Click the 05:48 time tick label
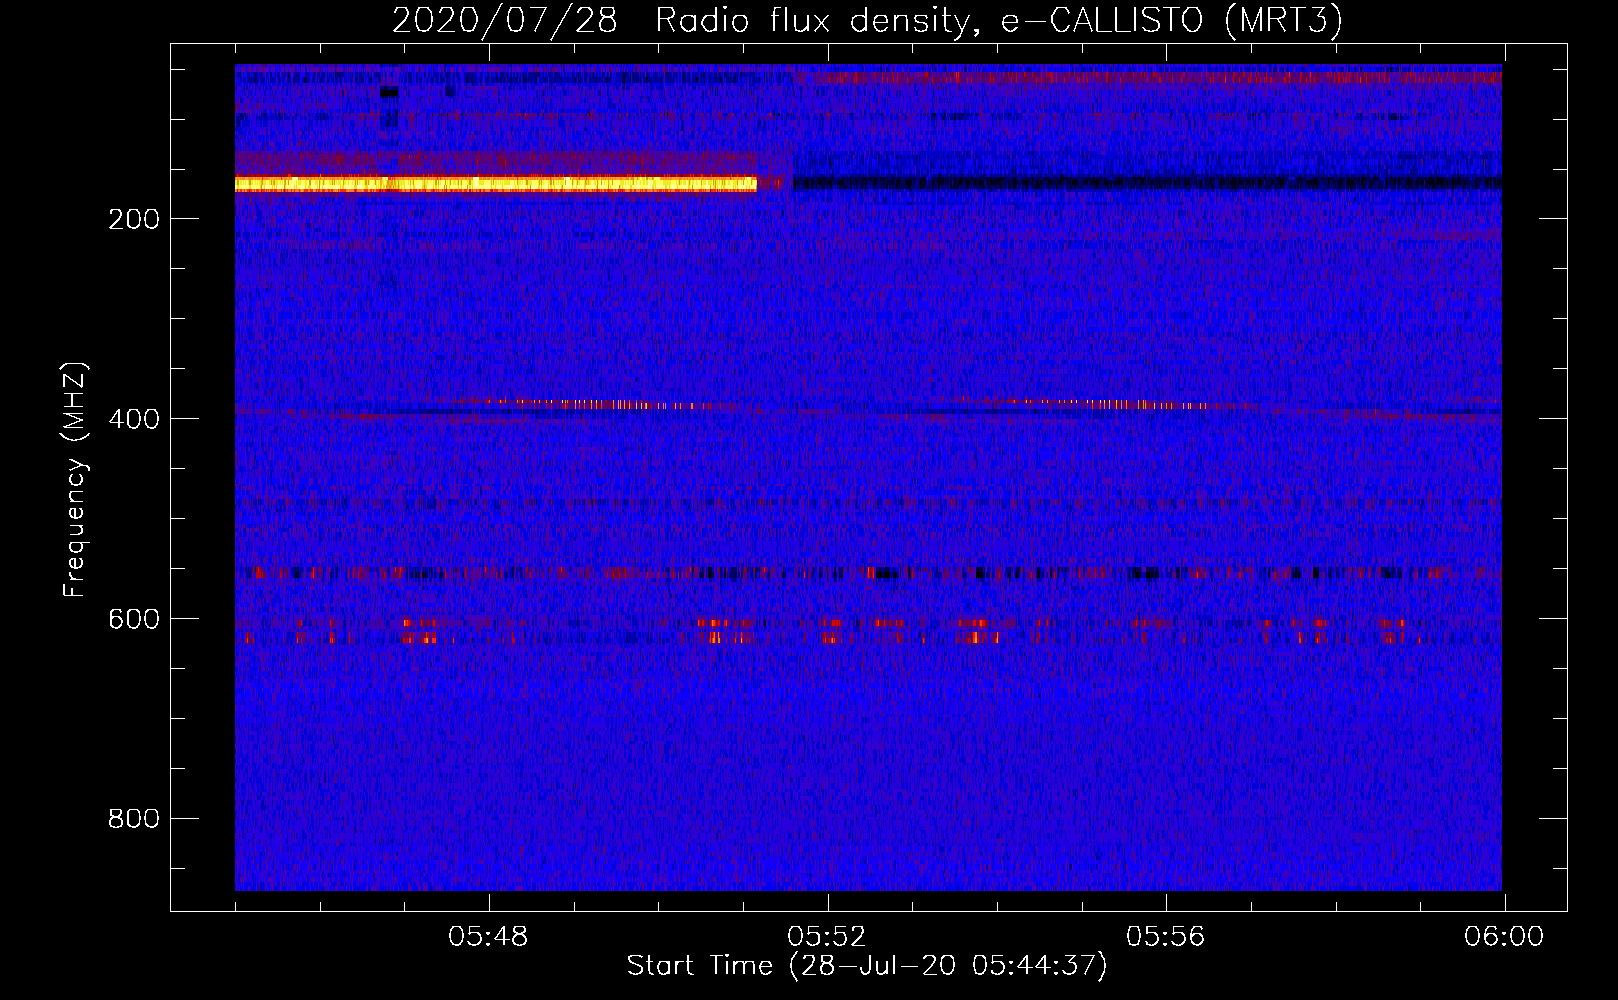This screenshot has height=1000, width=1618. click(x=488, y=937)
